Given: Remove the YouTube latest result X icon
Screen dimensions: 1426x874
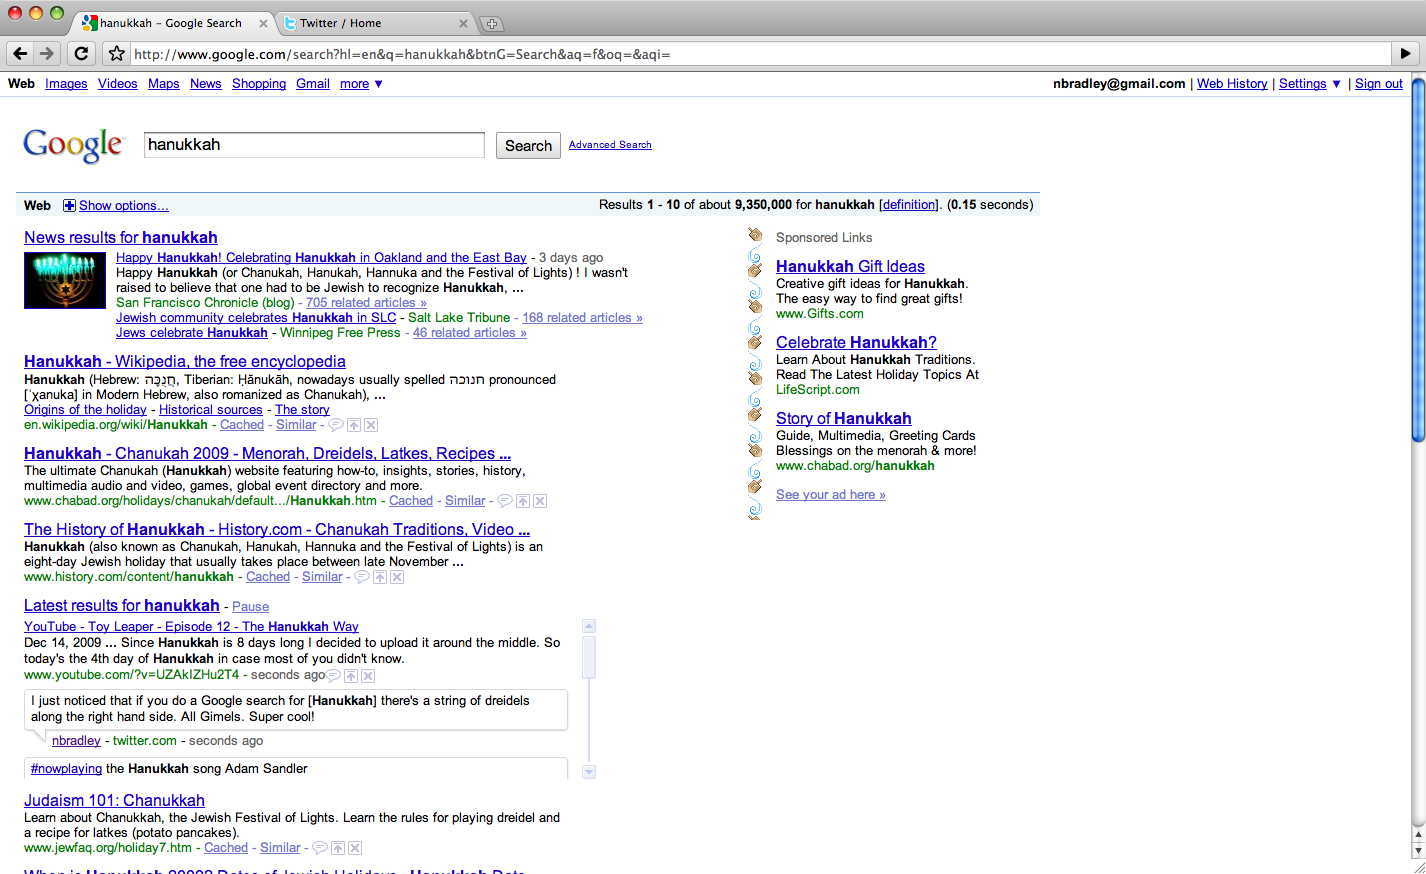Looking at the screenshot, I should pos(368,676).
